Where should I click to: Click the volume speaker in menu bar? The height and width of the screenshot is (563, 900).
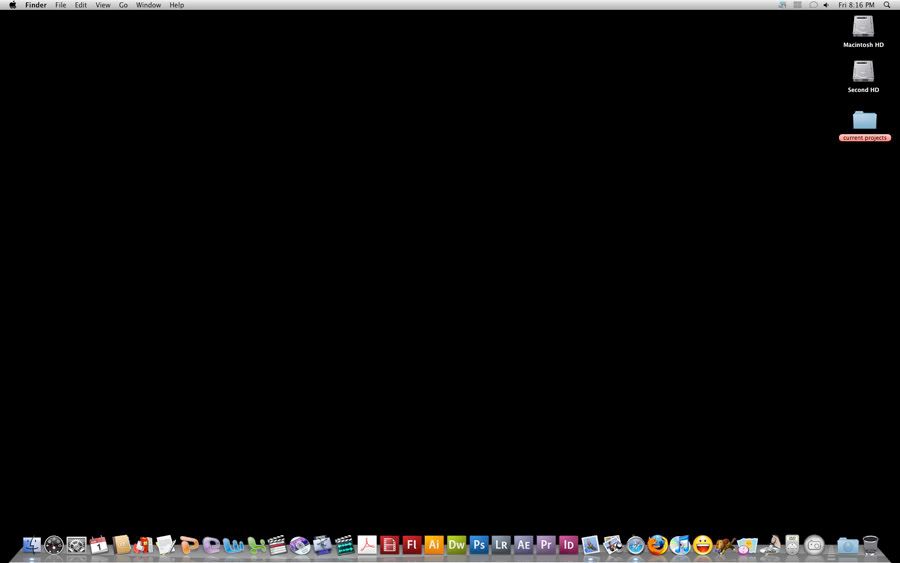click(826, 5)
